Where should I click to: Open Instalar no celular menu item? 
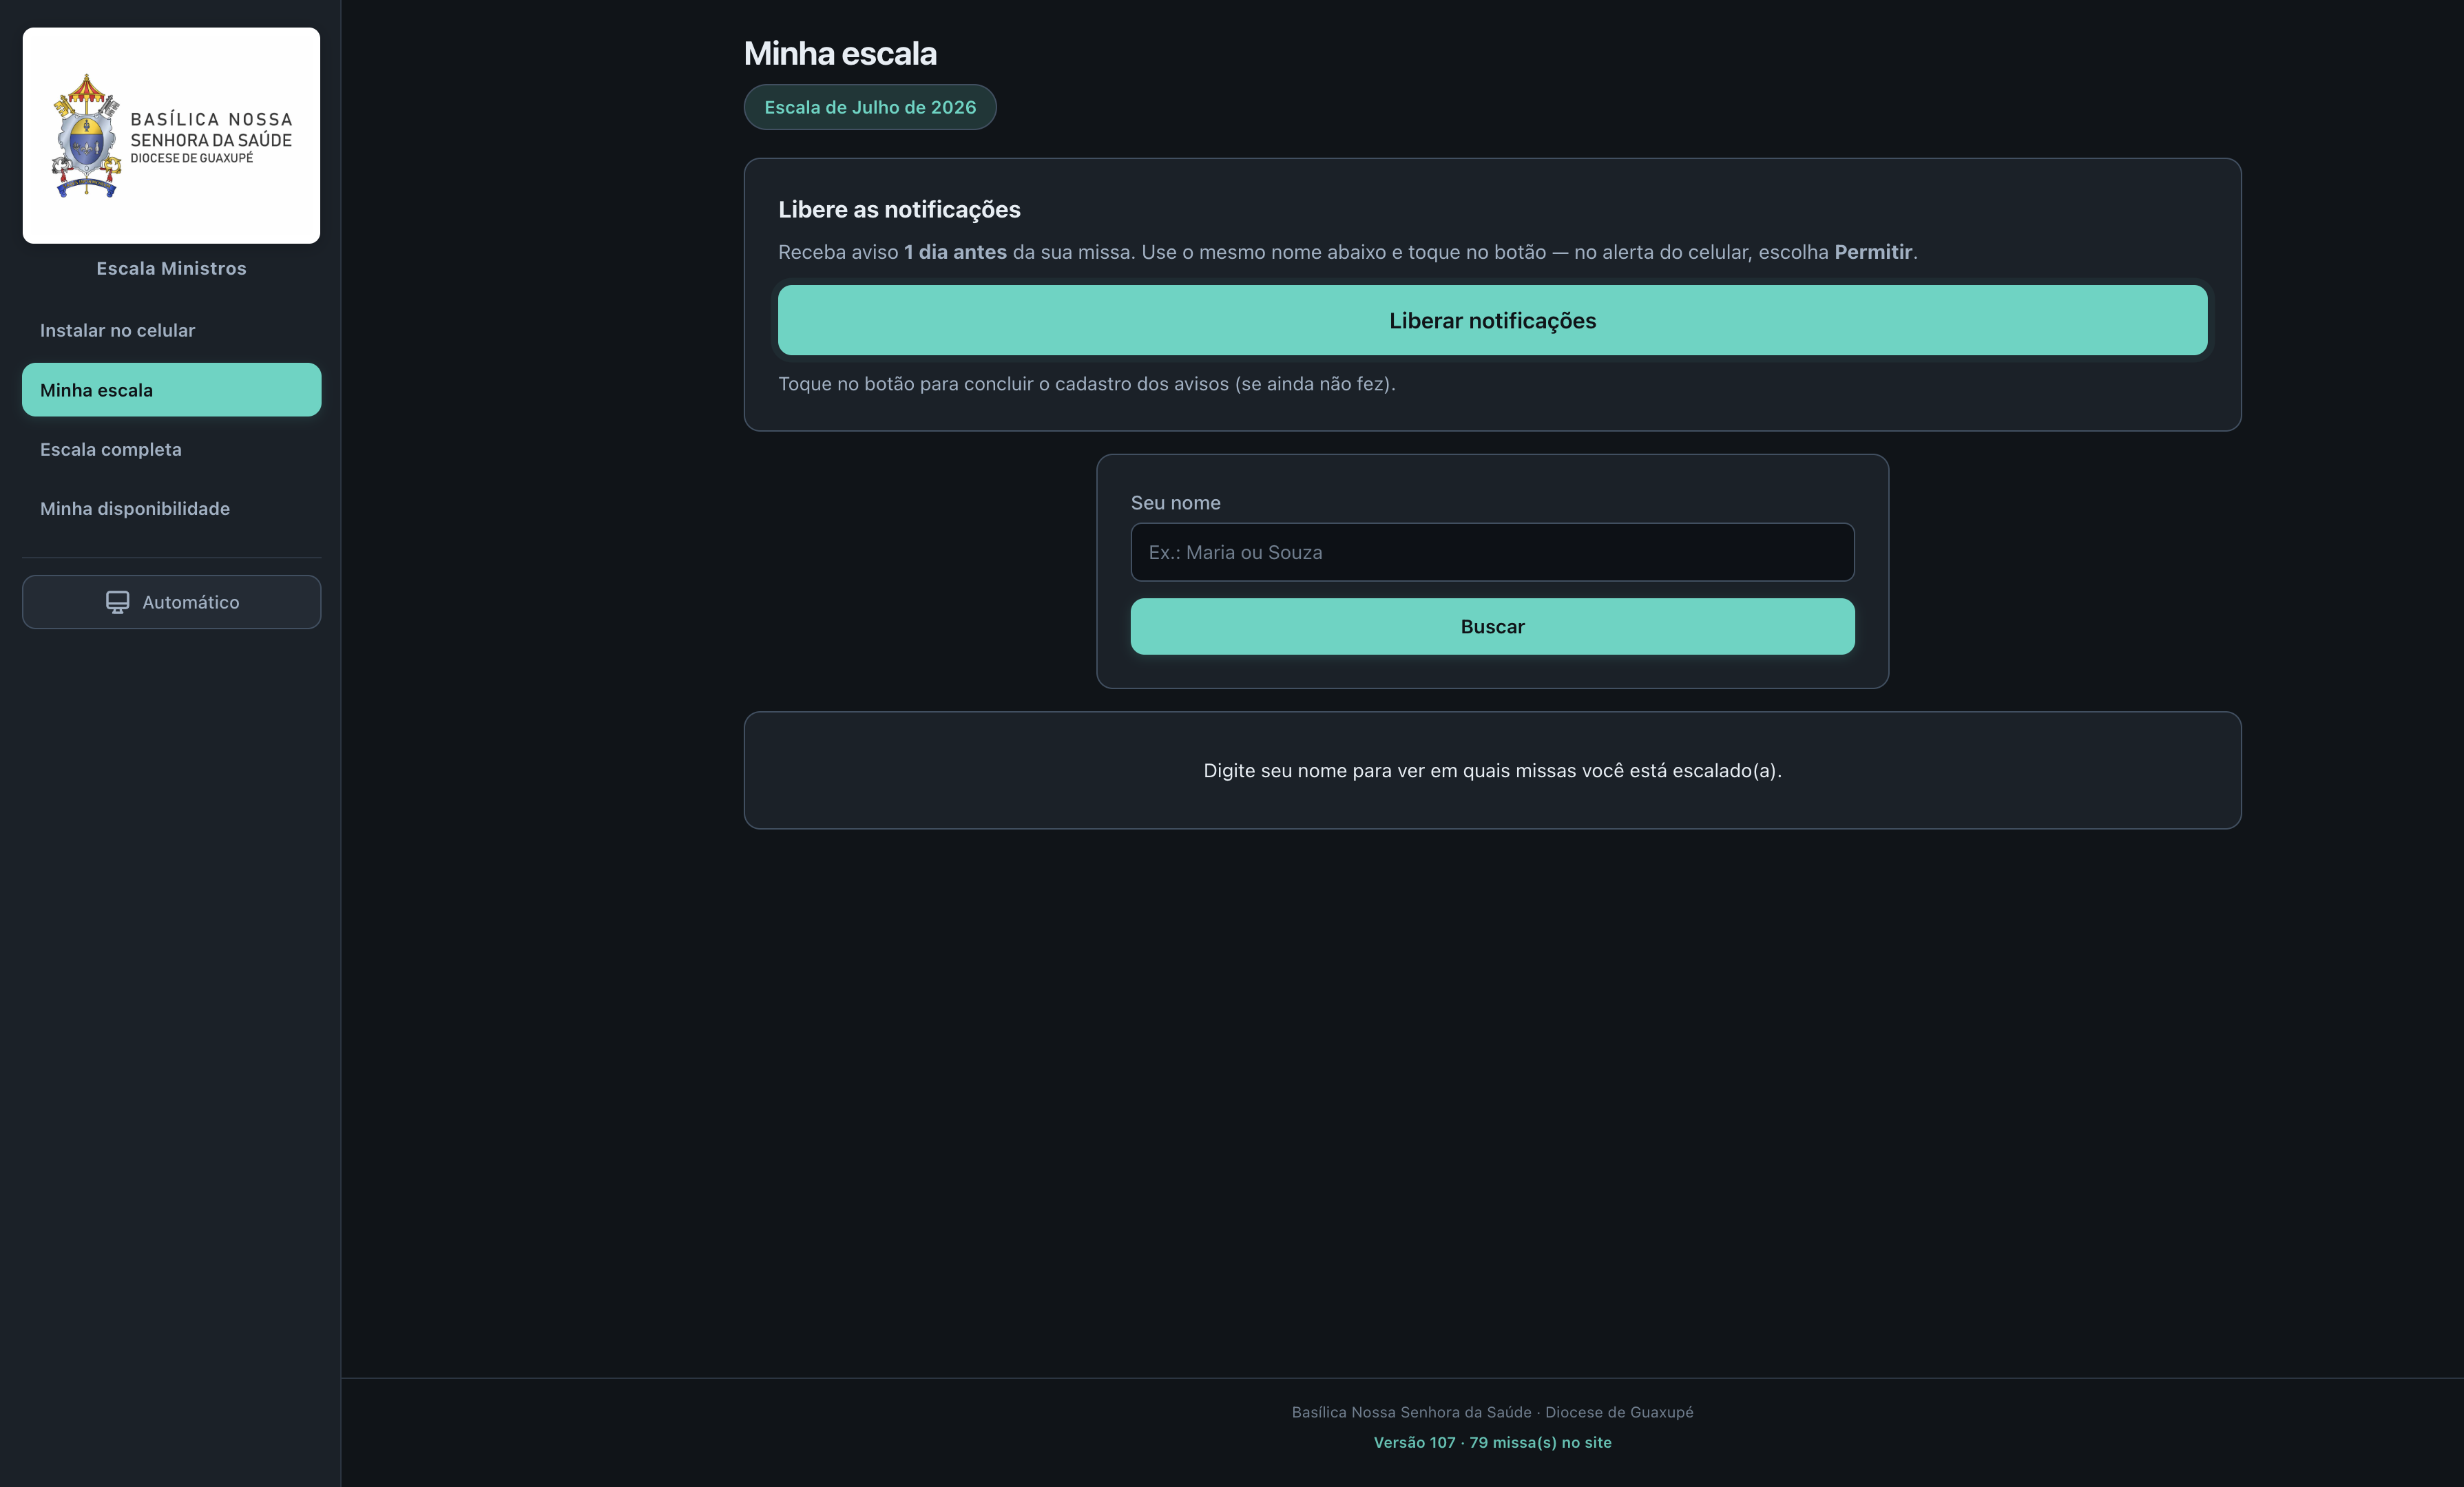pos(171,330)
